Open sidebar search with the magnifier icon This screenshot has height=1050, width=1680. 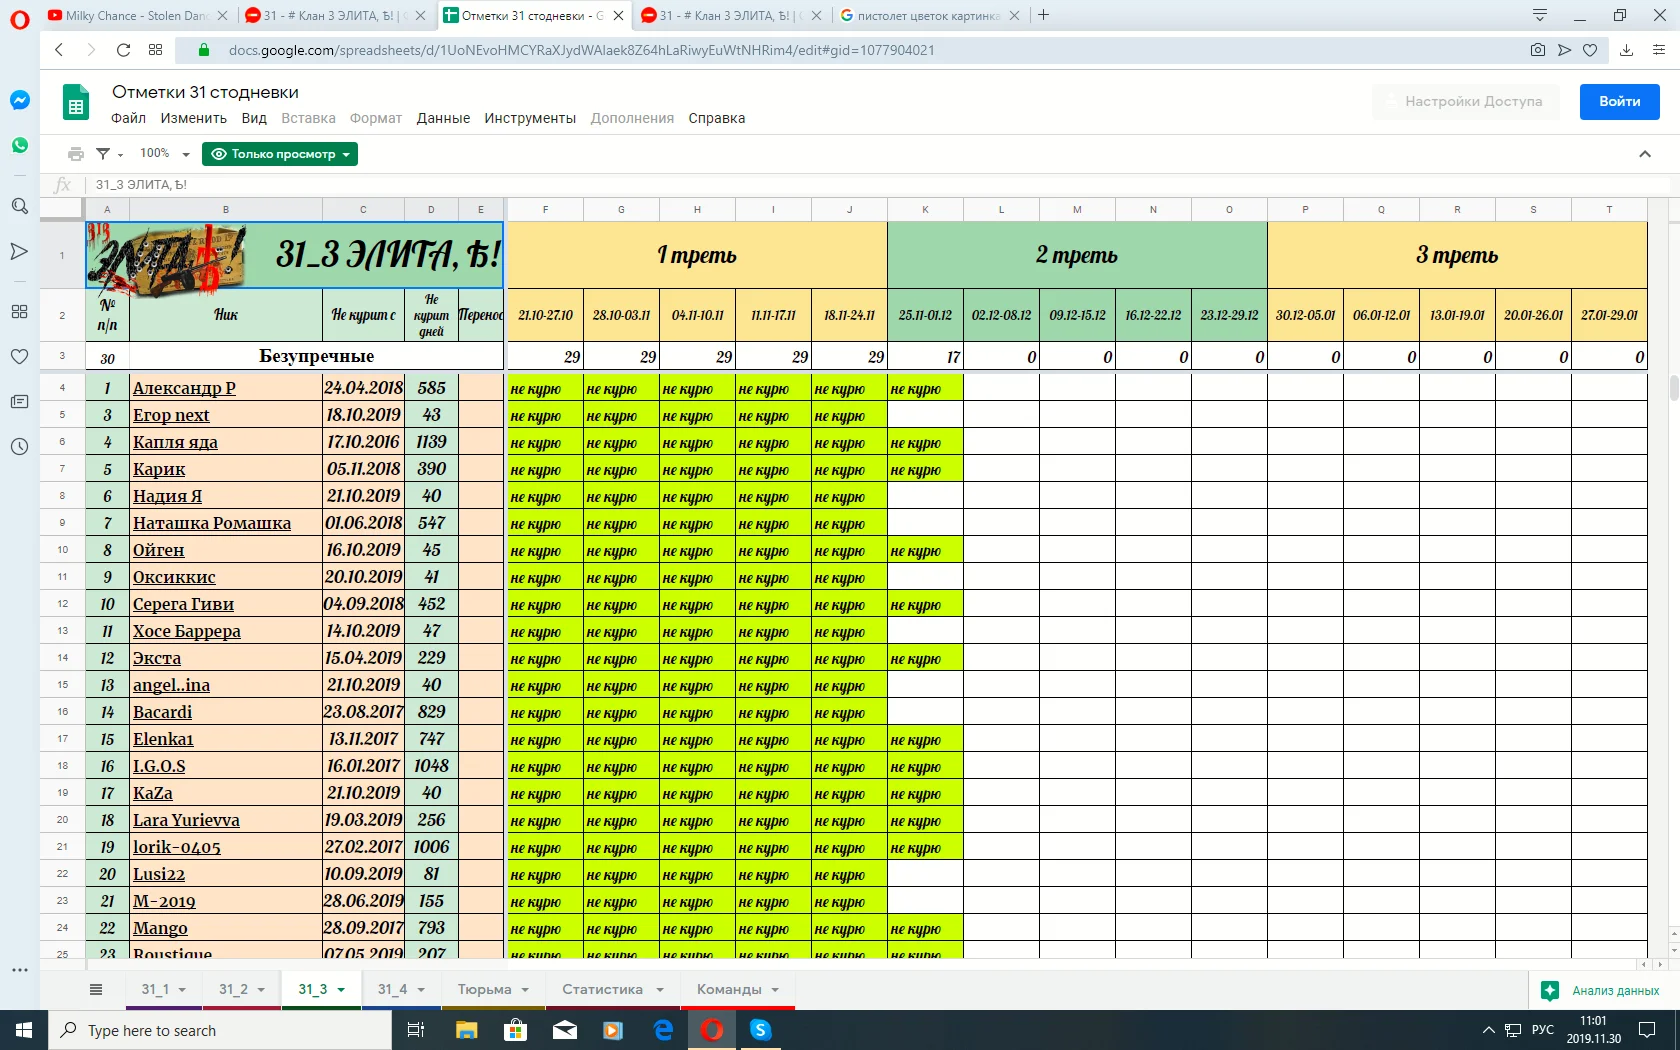20,207
